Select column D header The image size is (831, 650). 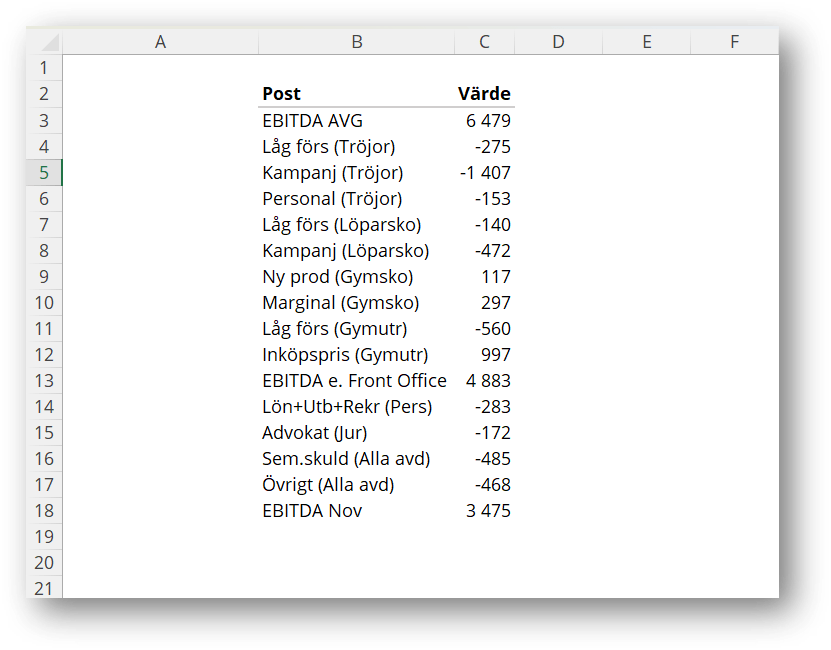click(558, 41)
